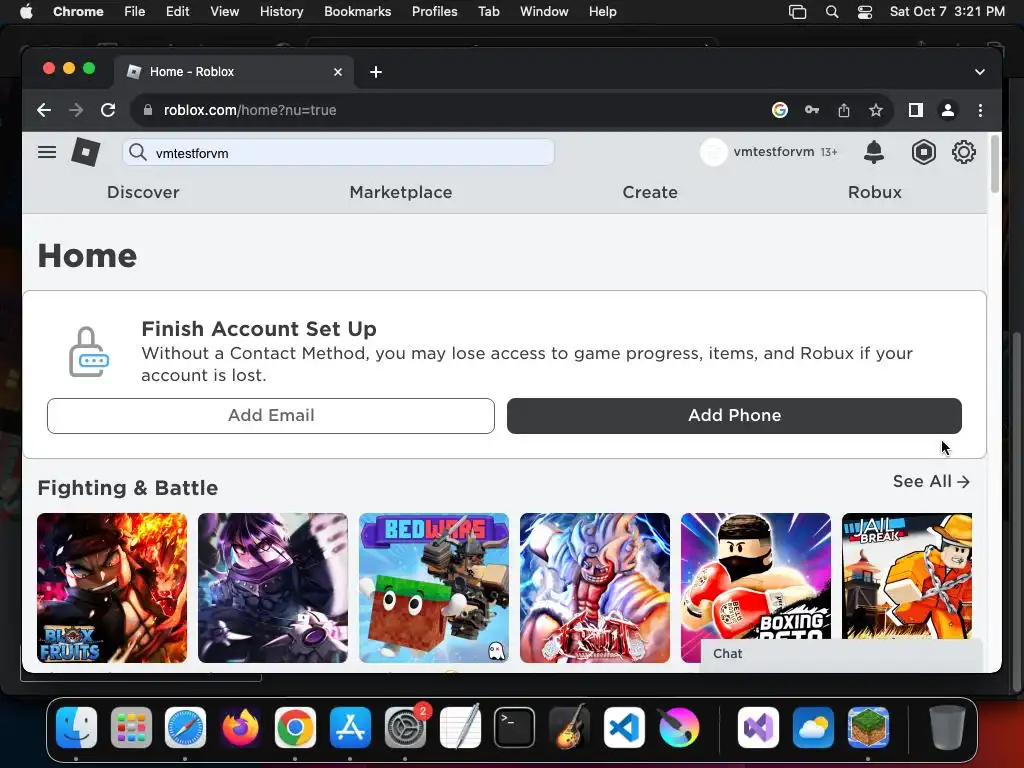1024x768 pixels.
Task: Launch Safari from the dock
Action: (185, 727)
